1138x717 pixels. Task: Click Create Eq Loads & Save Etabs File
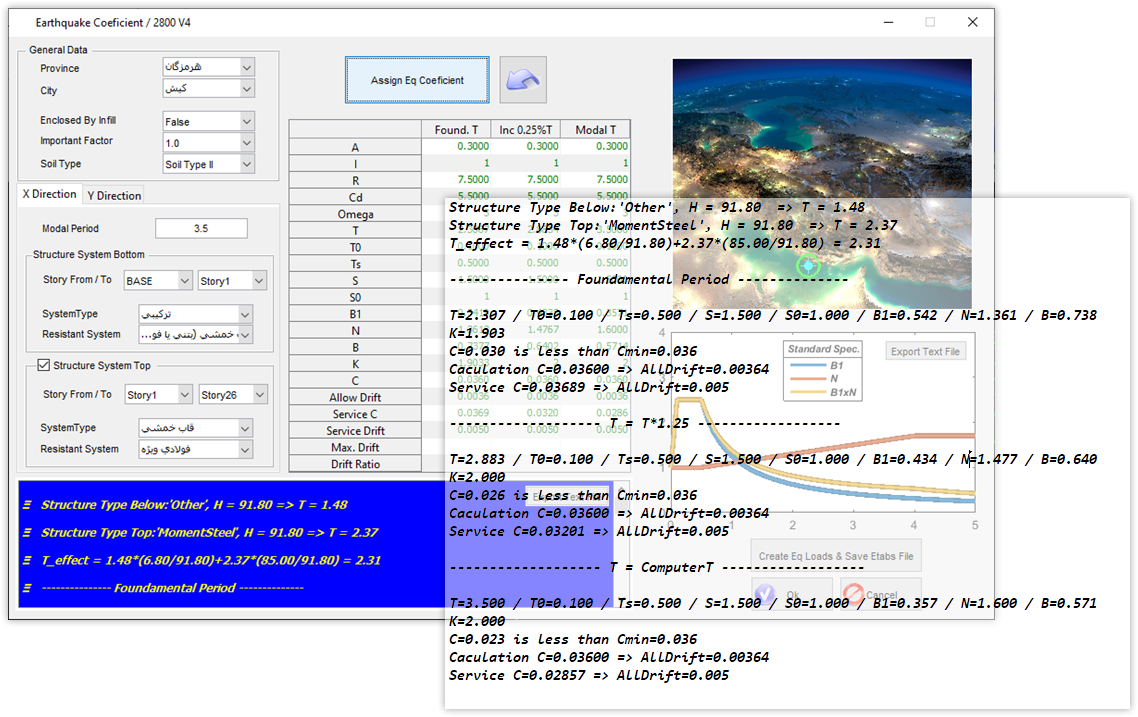[x=835, y=556]
